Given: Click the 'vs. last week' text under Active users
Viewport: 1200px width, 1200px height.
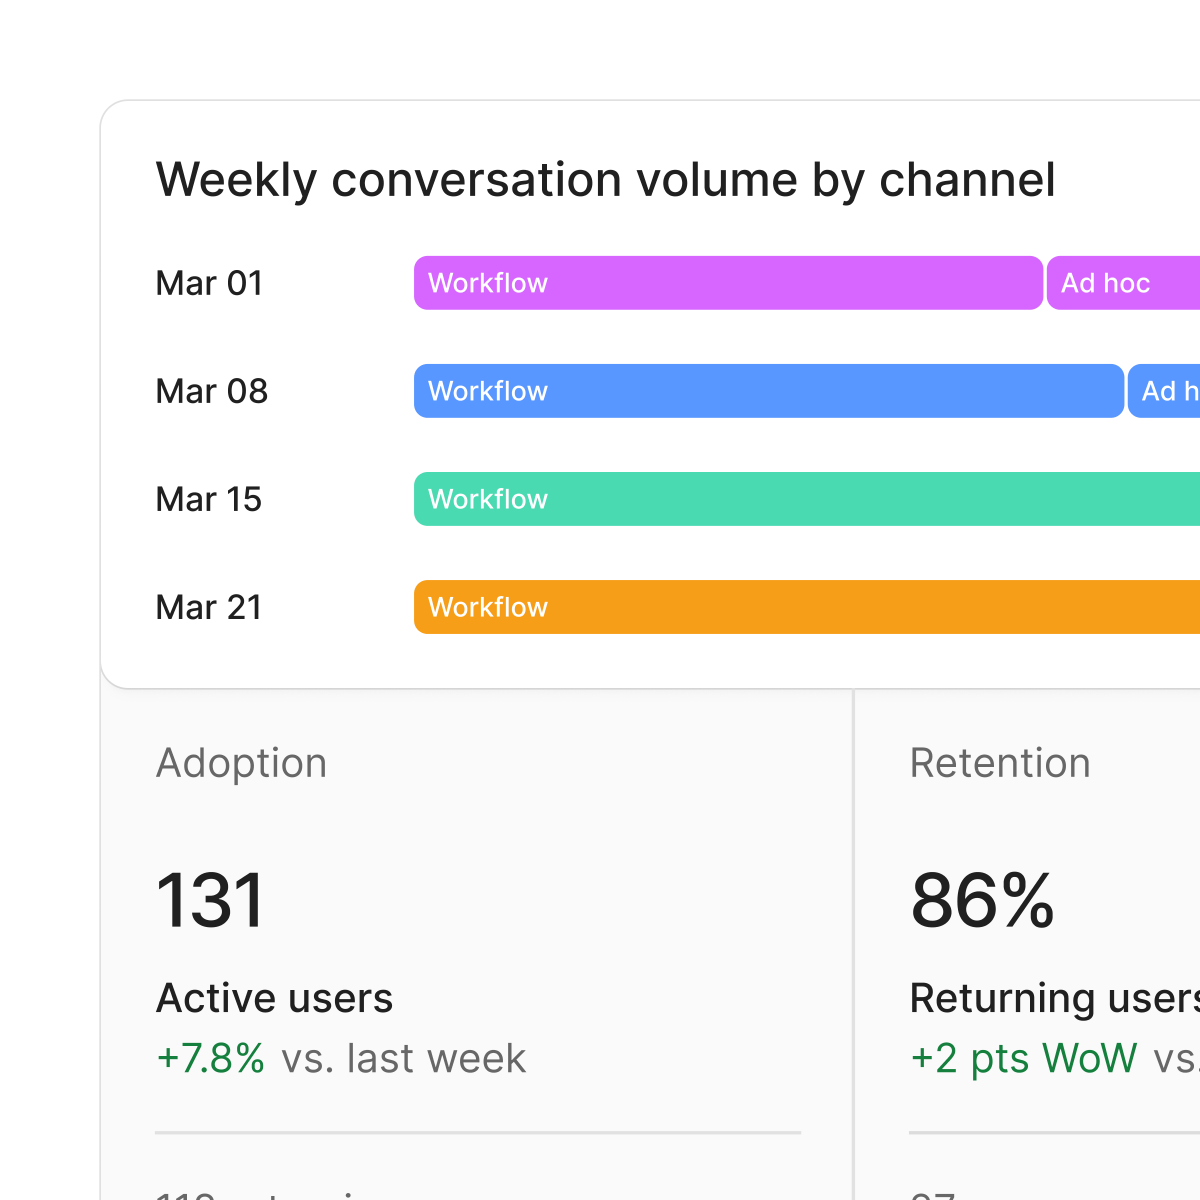Looking at the screenshot, I should pos(404,1058).
